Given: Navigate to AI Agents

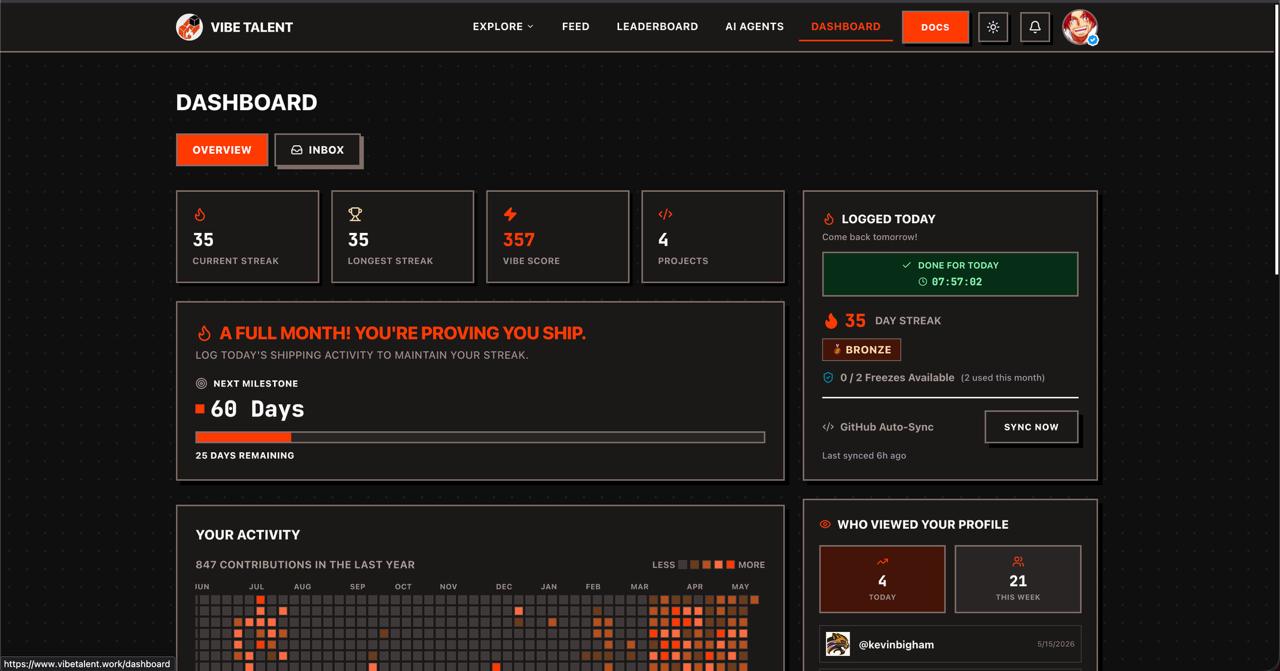Looking at the screenshot, I should point(754,27).
